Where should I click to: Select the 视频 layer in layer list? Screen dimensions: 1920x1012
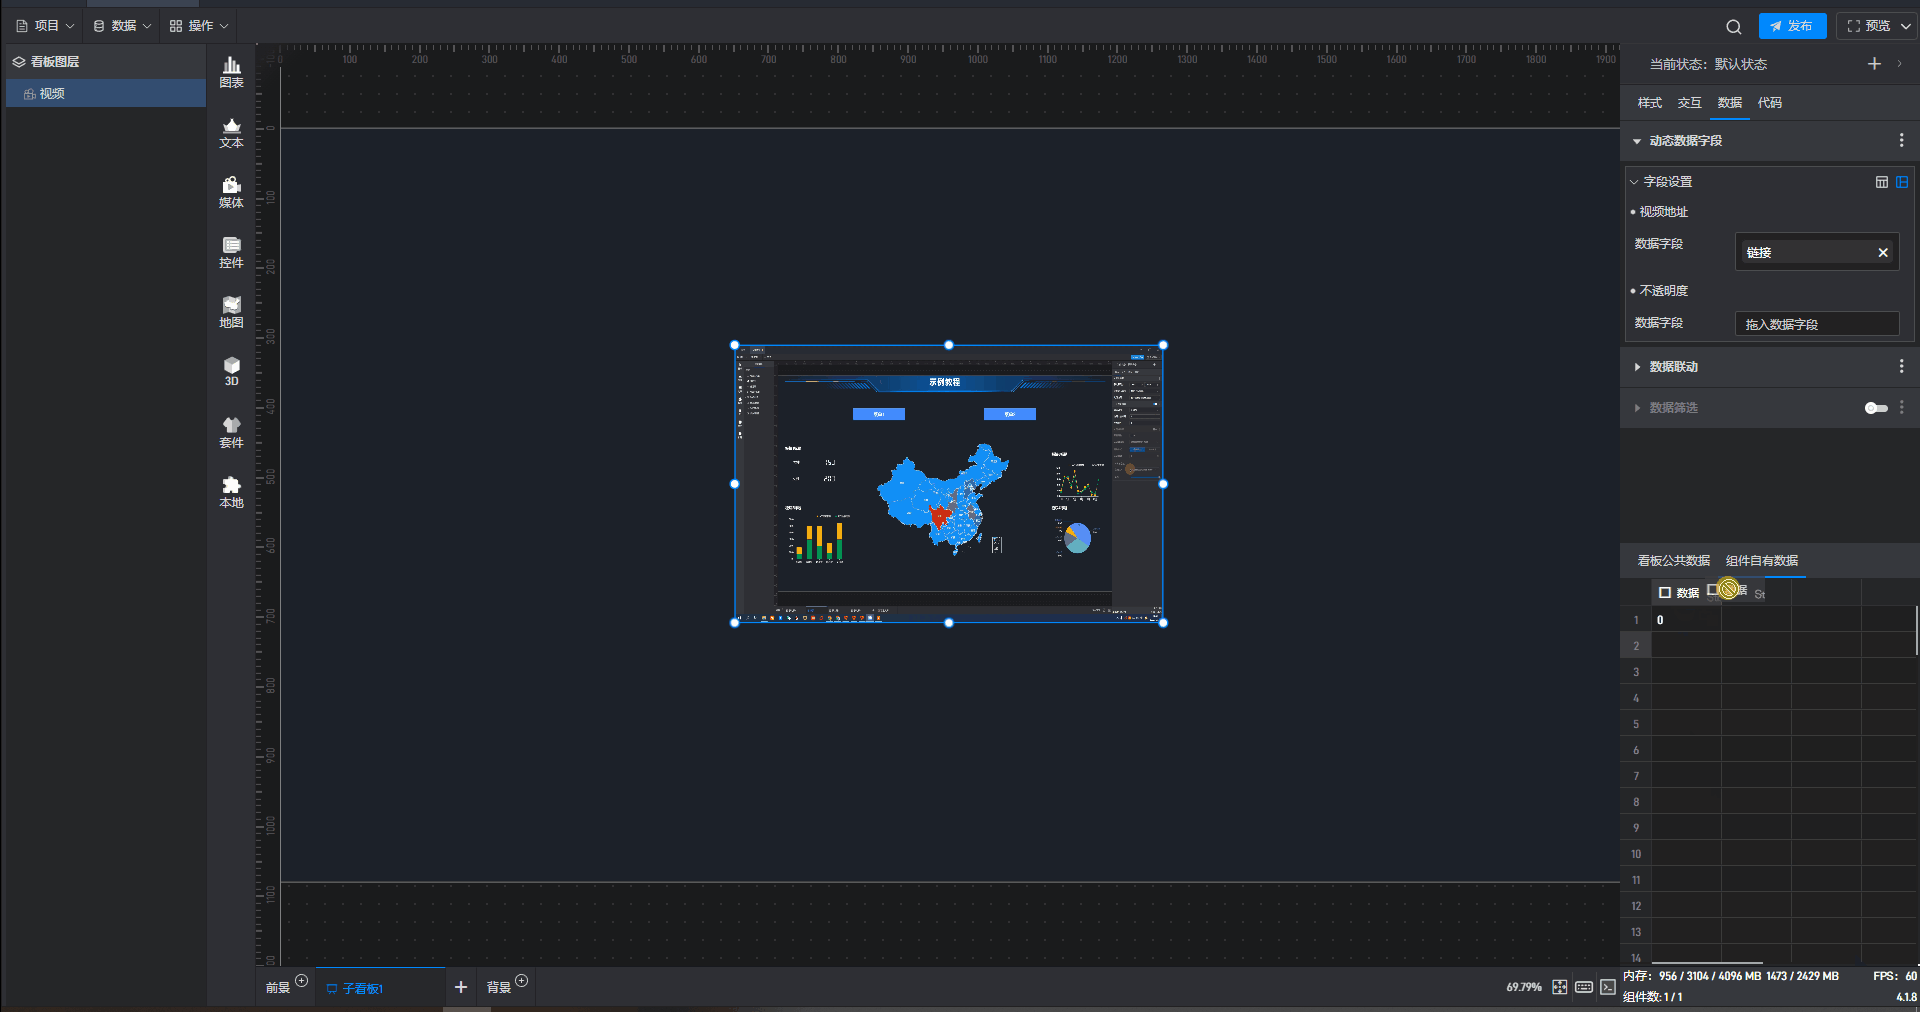click(x=52, y=94)
